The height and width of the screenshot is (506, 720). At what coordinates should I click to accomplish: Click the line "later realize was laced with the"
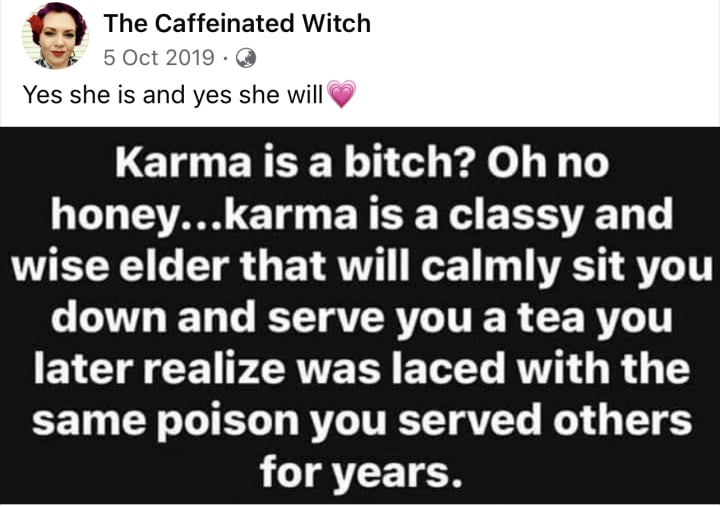(x=362, y=370)
